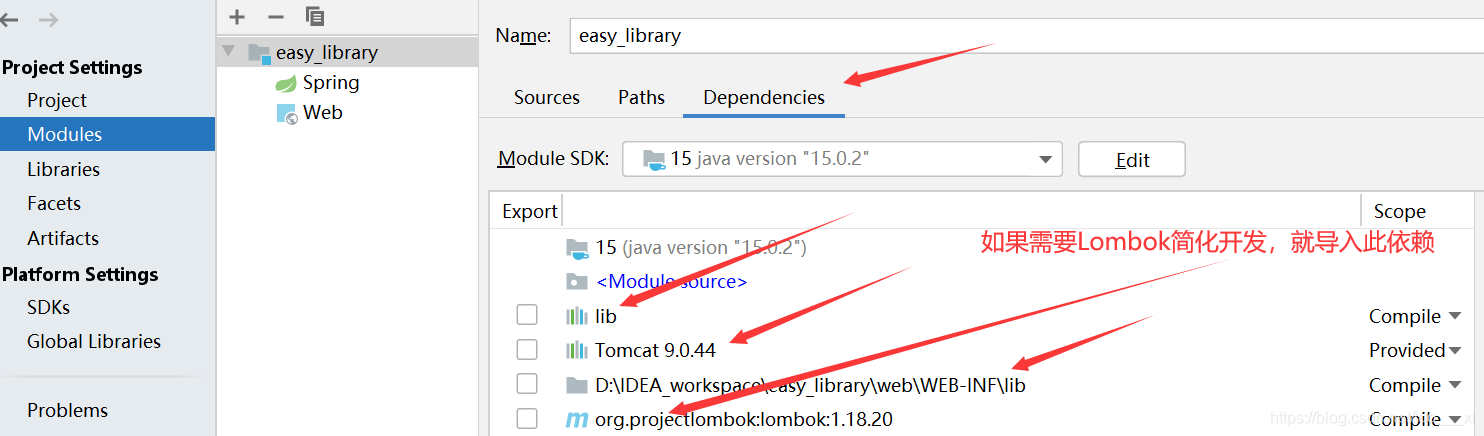Click the <Module source> entry
The image size is (1484, 436).
671,281
